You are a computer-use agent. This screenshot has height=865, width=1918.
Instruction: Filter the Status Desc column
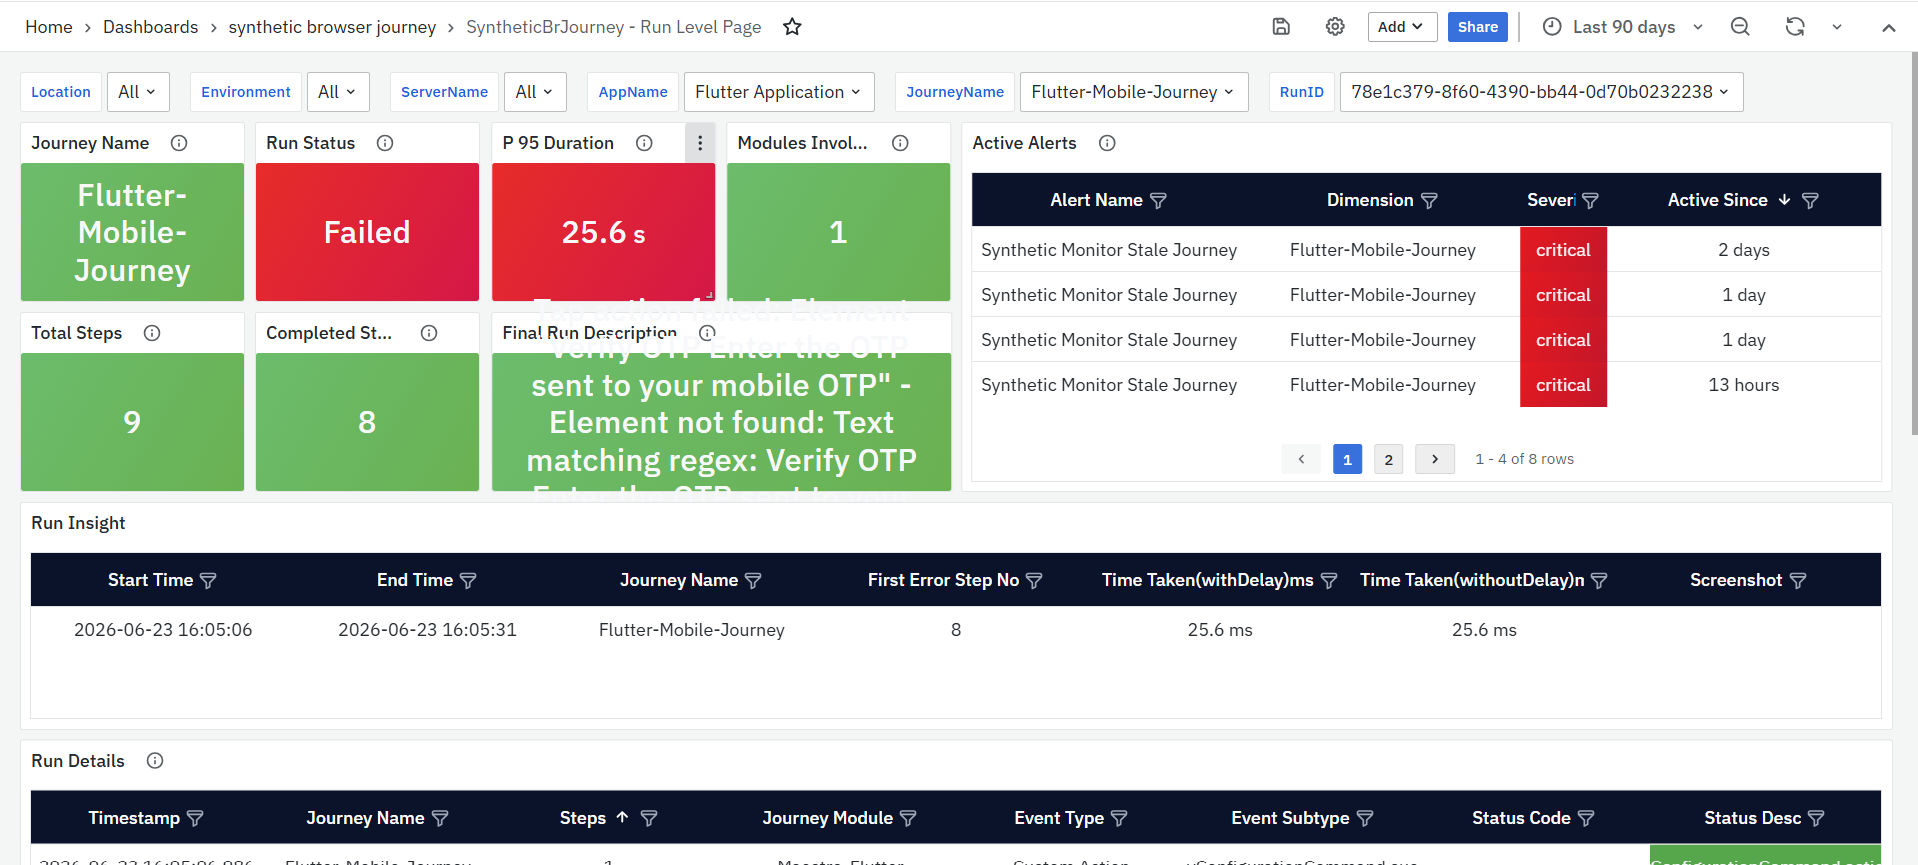coord(1816,819)
